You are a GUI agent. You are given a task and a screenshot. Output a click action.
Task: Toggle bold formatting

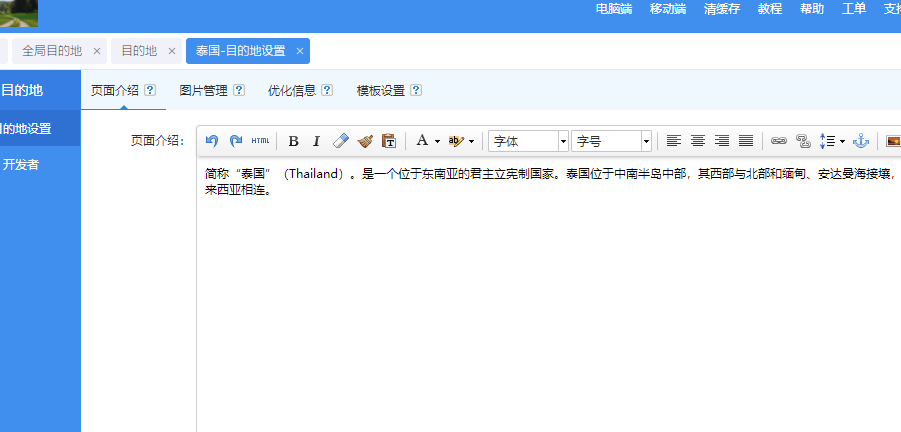pyautogui.click(x=293, y=141)
